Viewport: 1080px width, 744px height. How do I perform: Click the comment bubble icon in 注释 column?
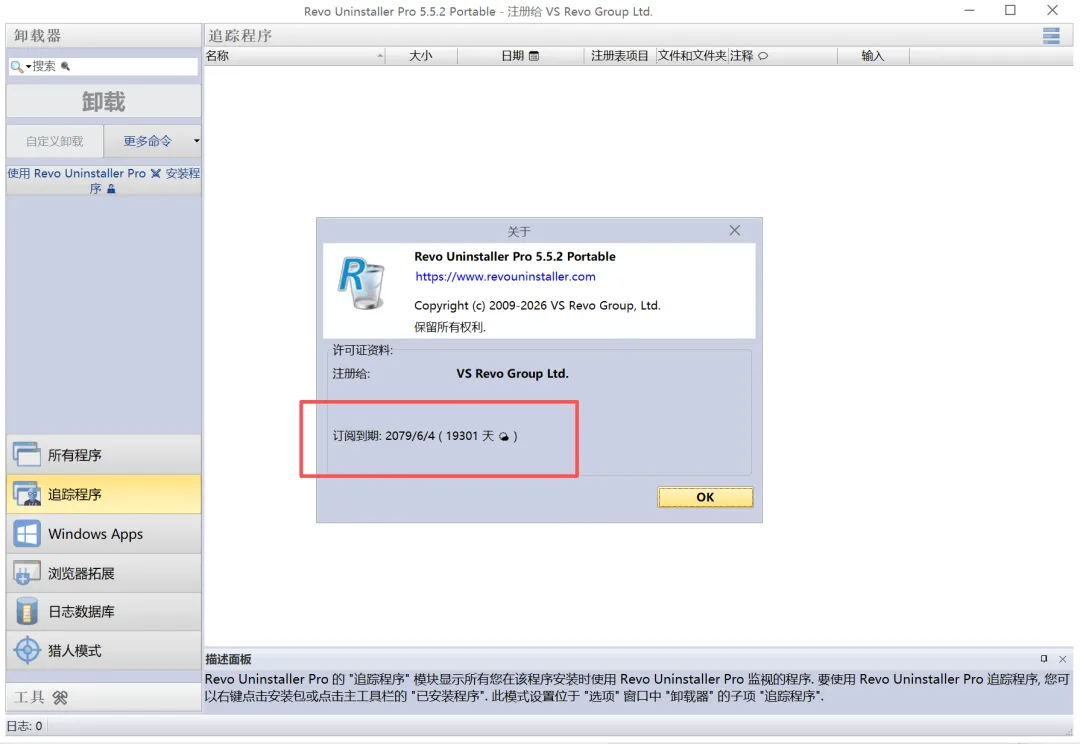(763, 56)
